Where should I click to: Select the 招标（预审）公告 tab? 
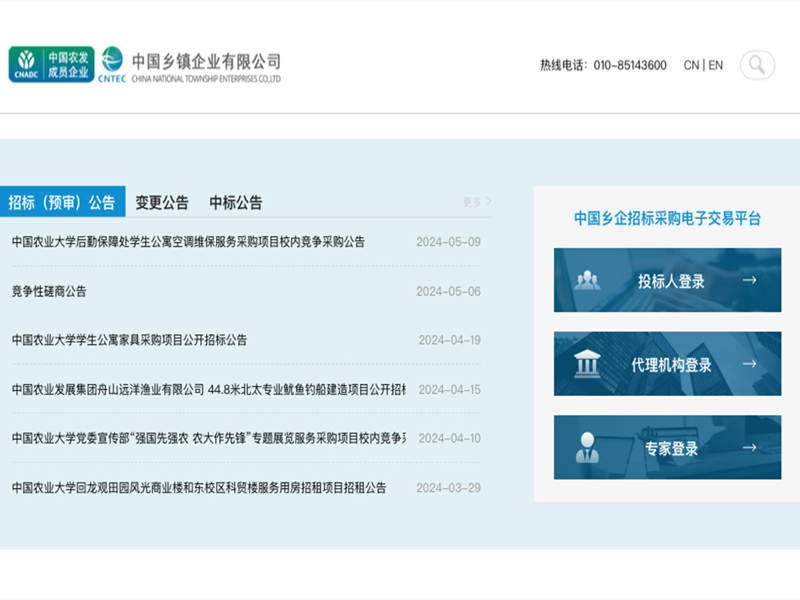point(62,202)
